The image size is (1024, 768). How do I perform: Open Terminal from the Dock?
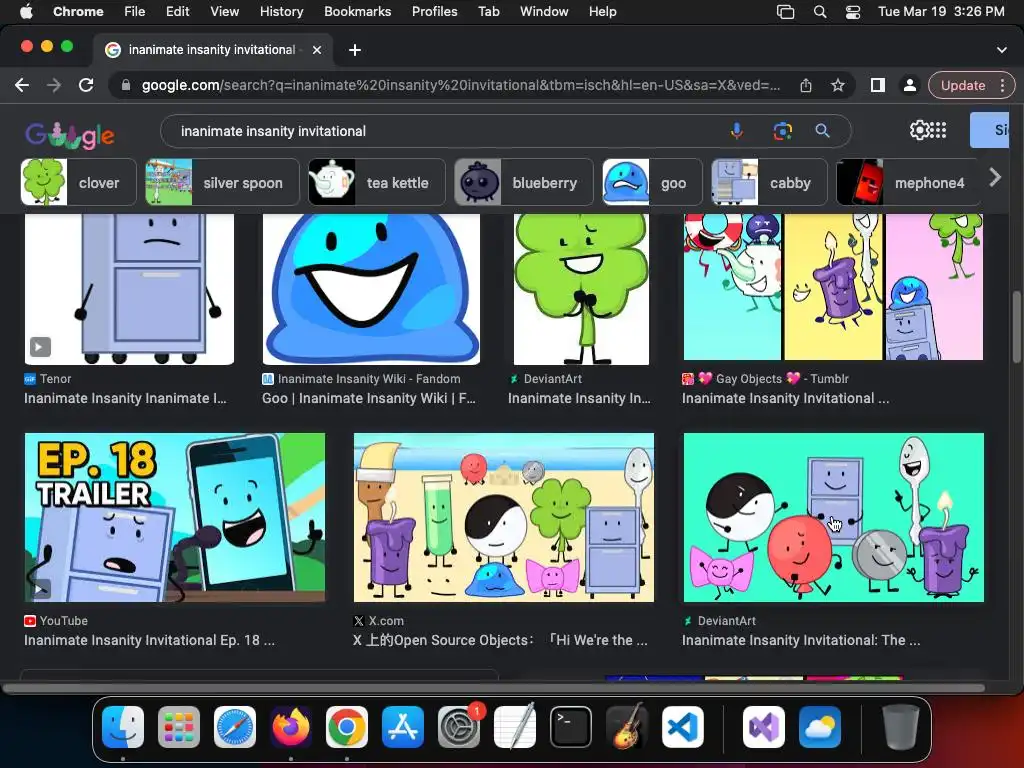coord(571,727)
